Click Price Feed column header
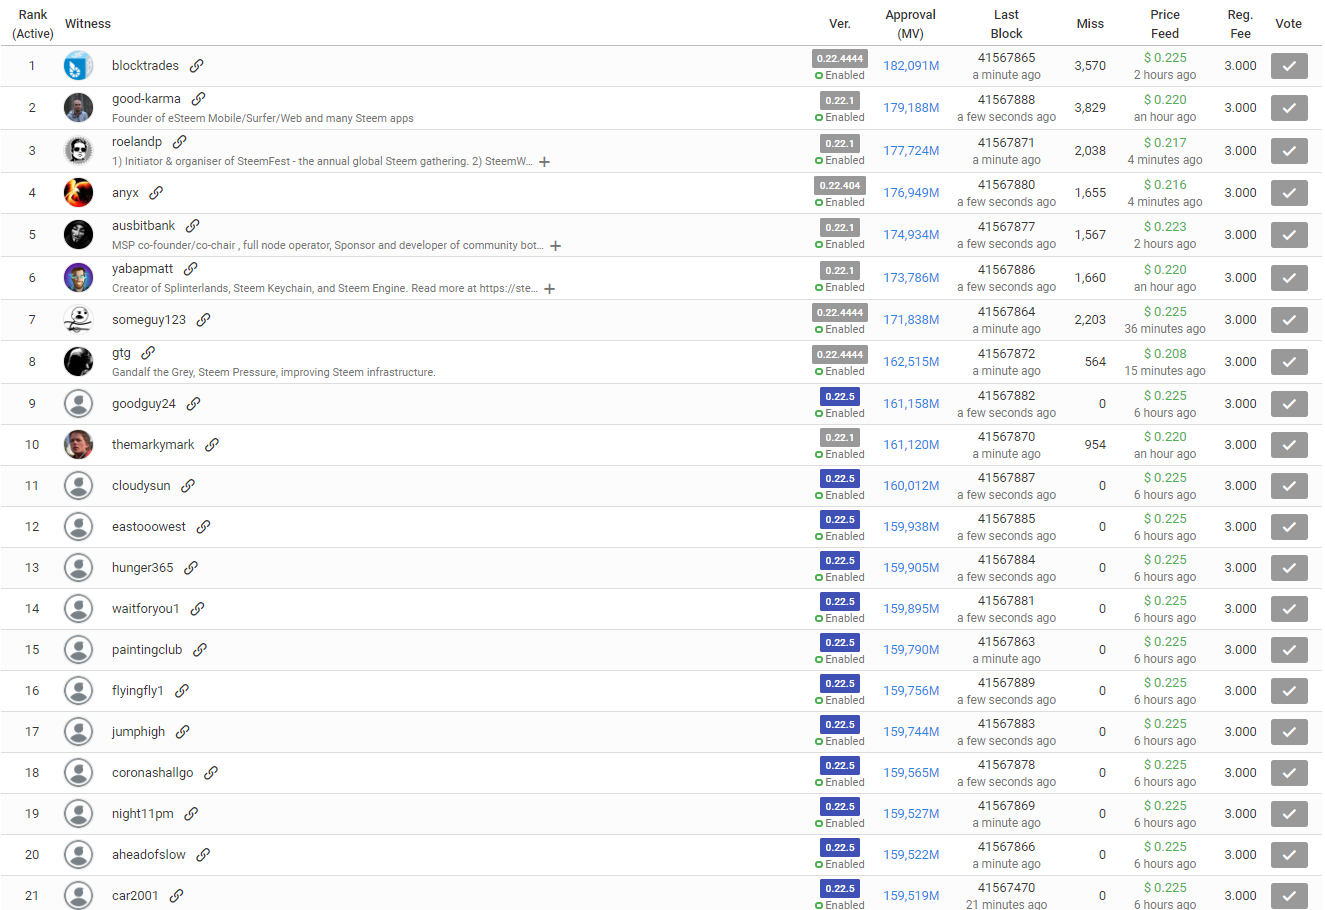The image size is (1325, 910). pos(1165,24)
